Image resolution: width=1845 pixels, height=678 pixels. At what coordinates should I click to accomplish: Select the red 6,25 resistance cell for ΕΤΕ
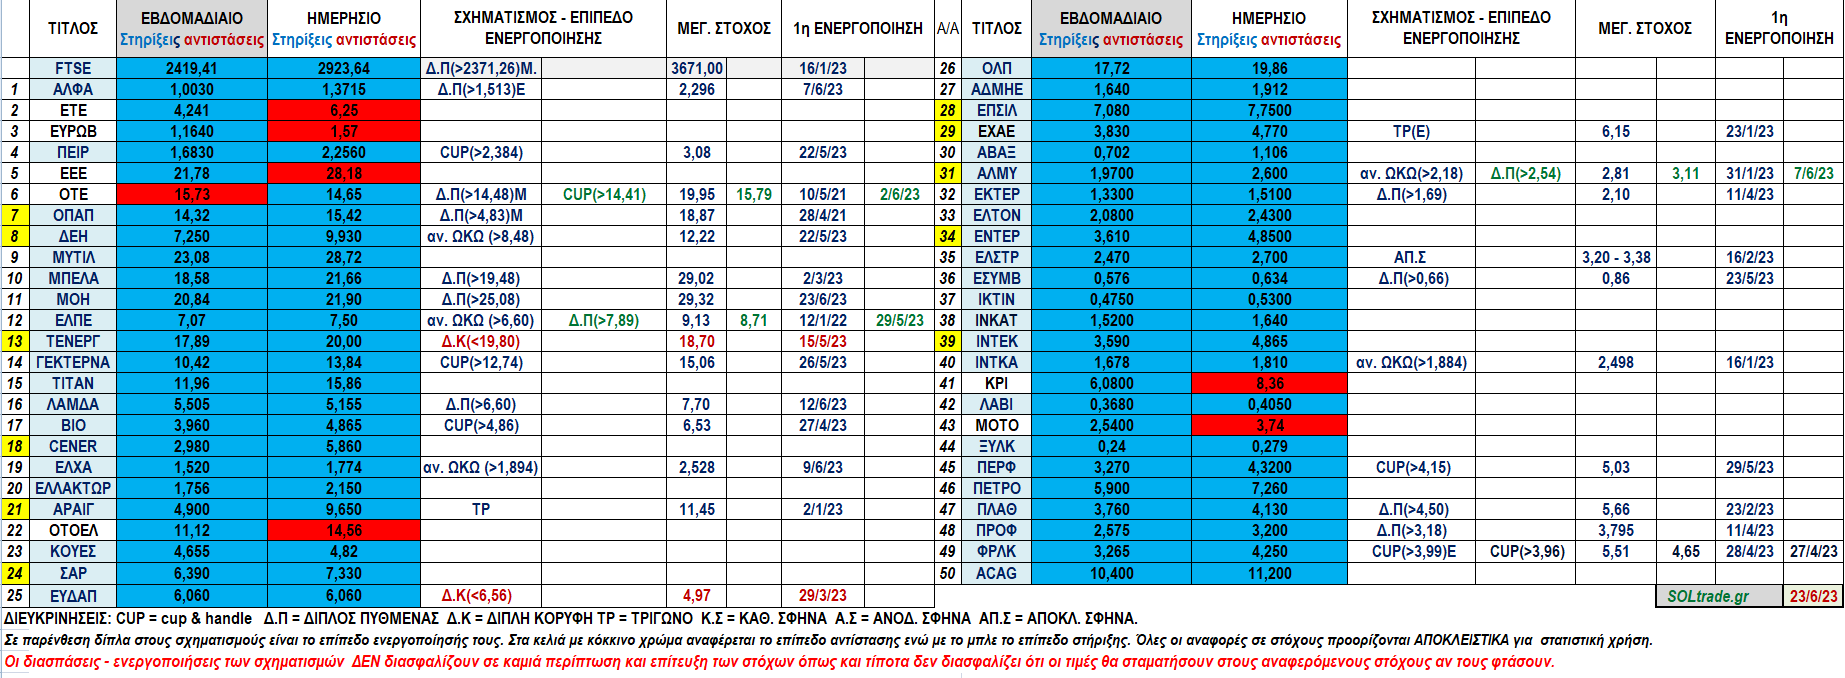click(344, 110)
